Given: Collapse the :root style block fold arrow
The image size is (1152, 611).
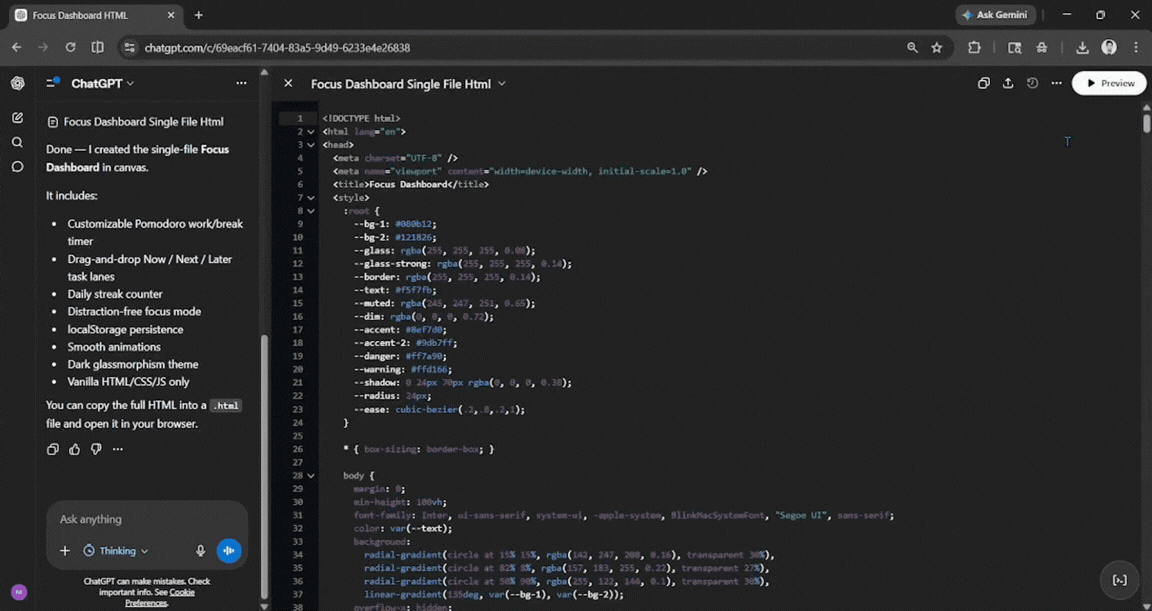Looking at the screenshot, I should [x=310, y=211].
